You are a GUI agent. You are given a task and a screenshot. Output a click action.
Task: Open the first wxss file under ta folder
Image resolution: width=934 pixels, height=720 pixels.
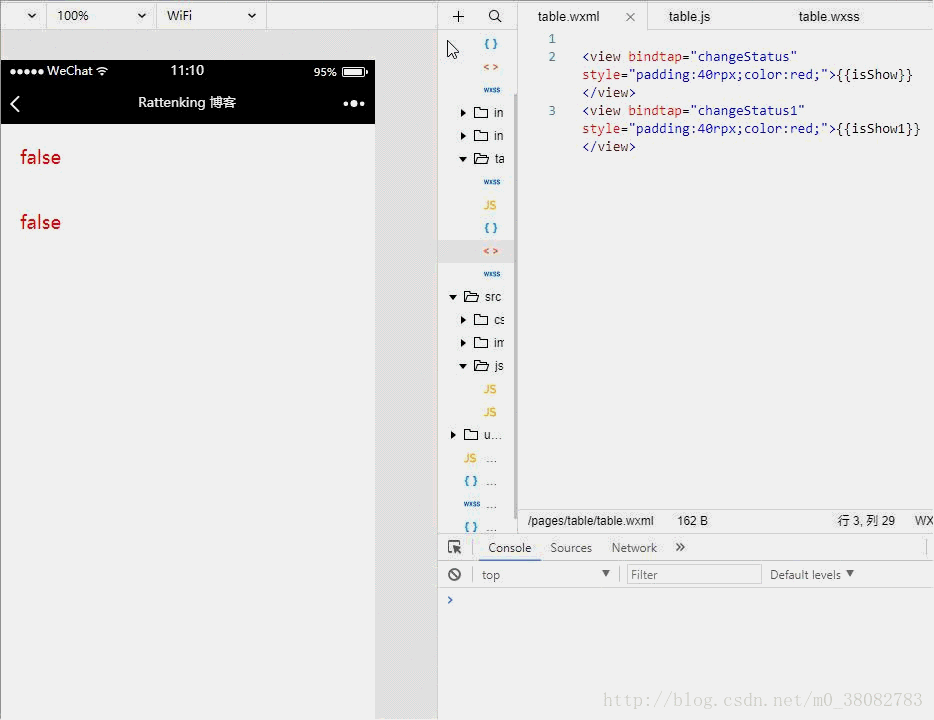(x=491, y=182)
